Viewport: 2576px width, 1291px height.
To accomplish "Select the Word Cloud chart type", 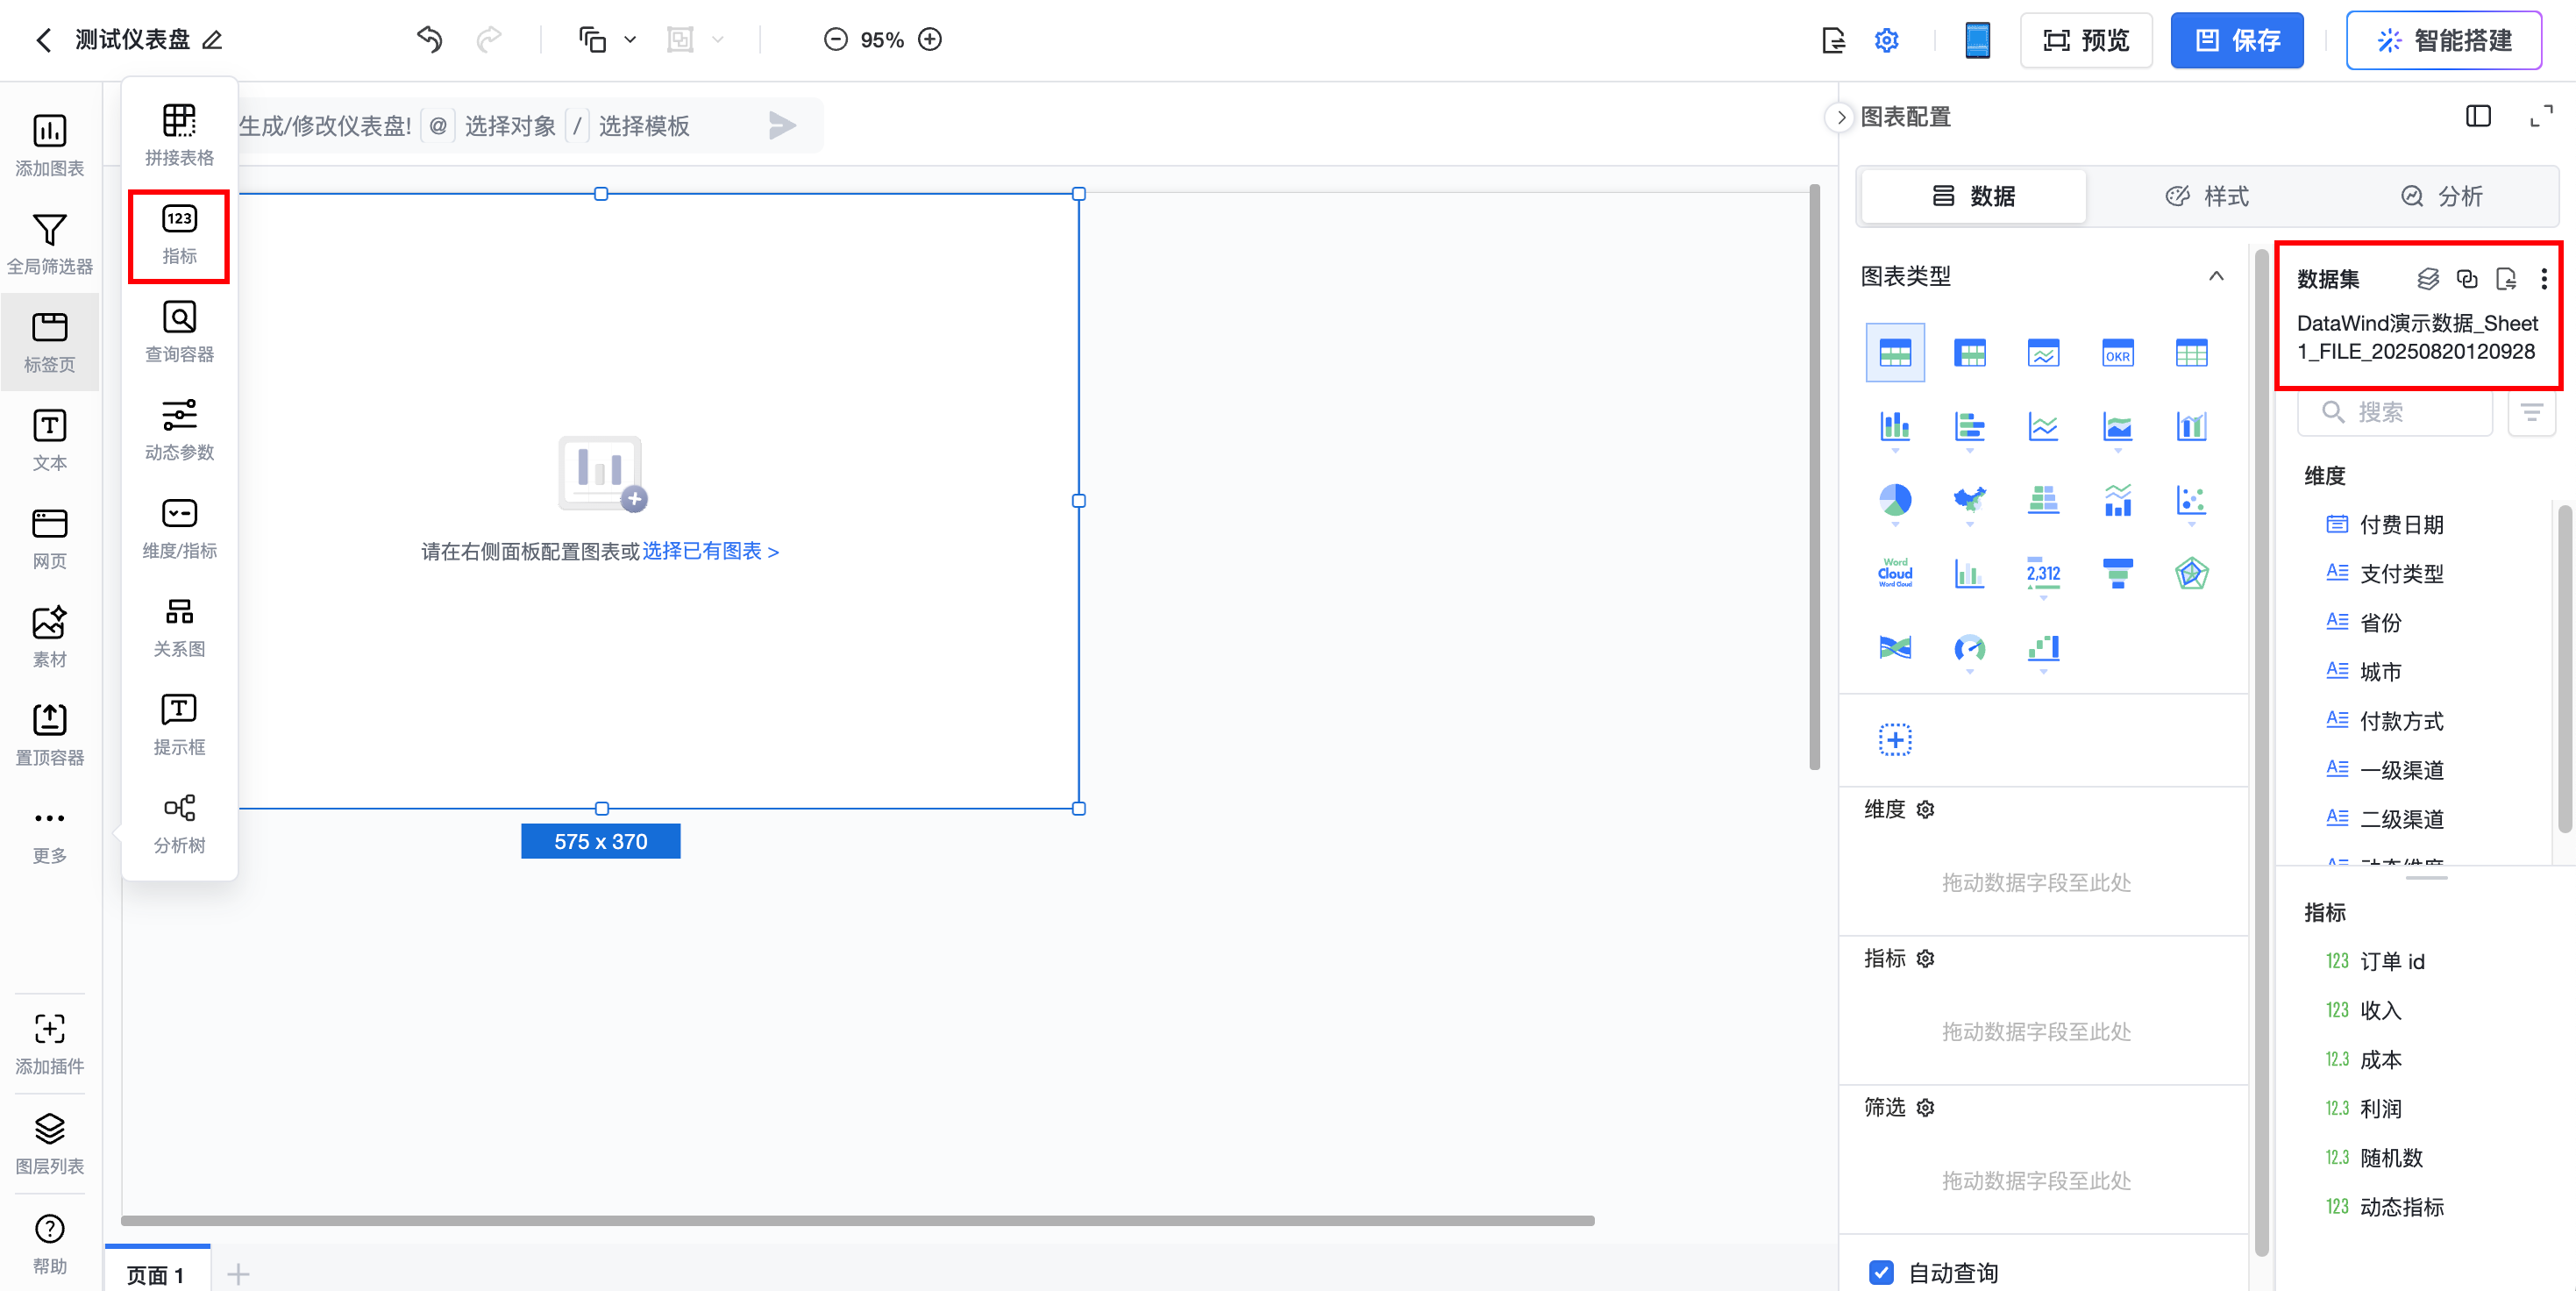I will click(1894, 573).
